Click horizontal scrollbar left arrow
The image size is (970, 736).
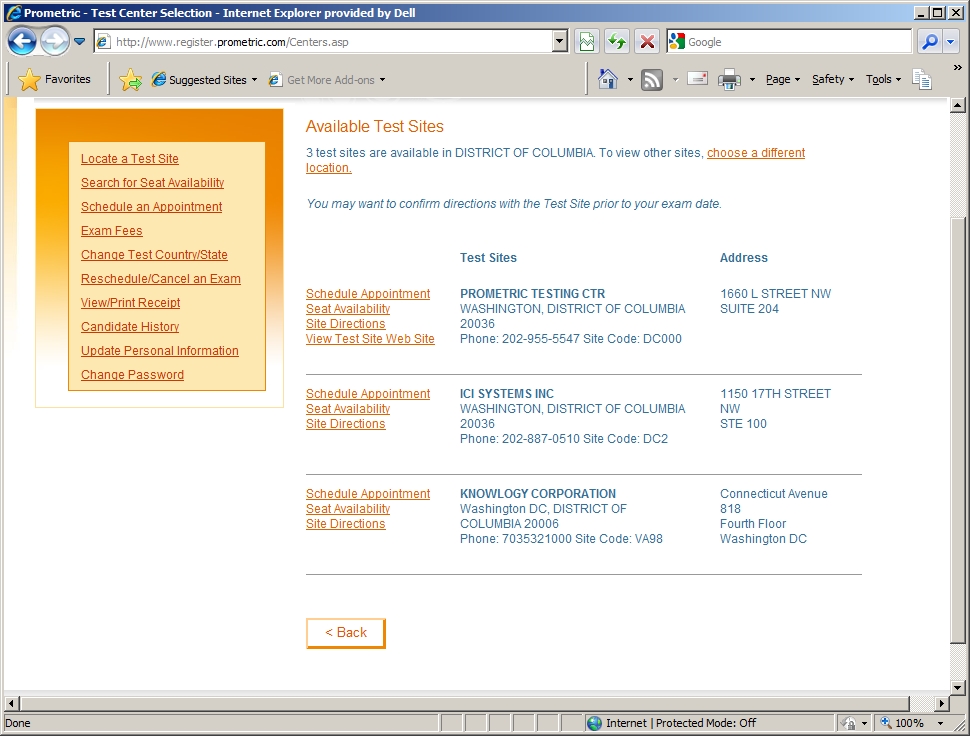[x=11, y=703]
